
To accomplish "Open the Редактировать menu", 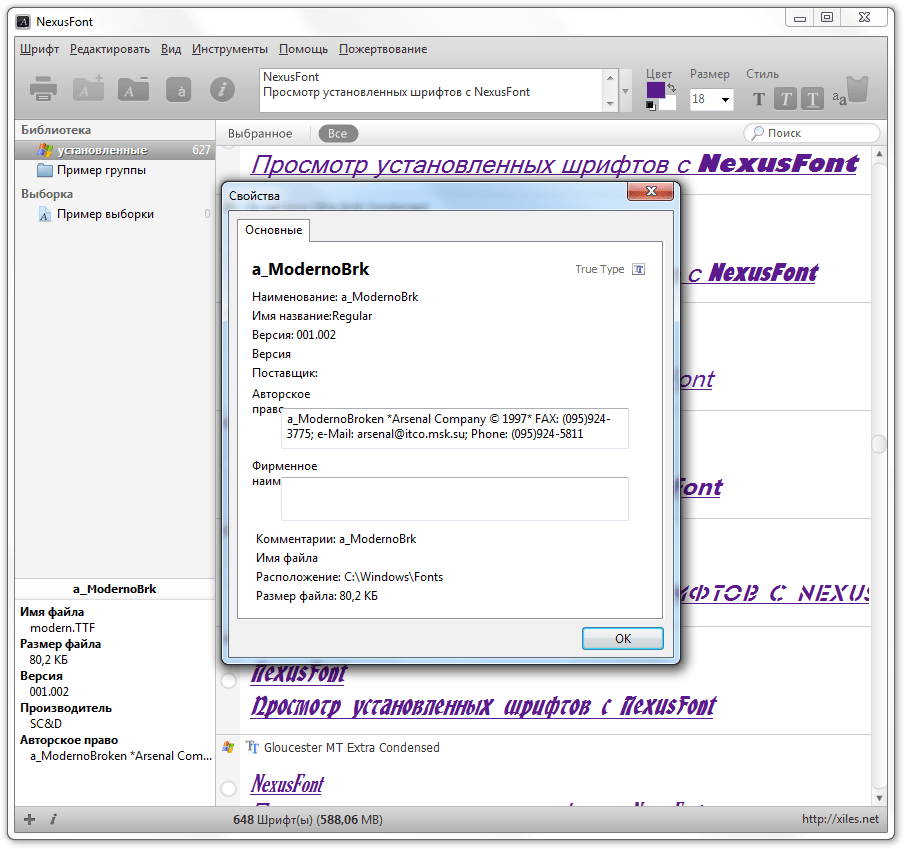I will pyautogui.click(x=110, y=49).
